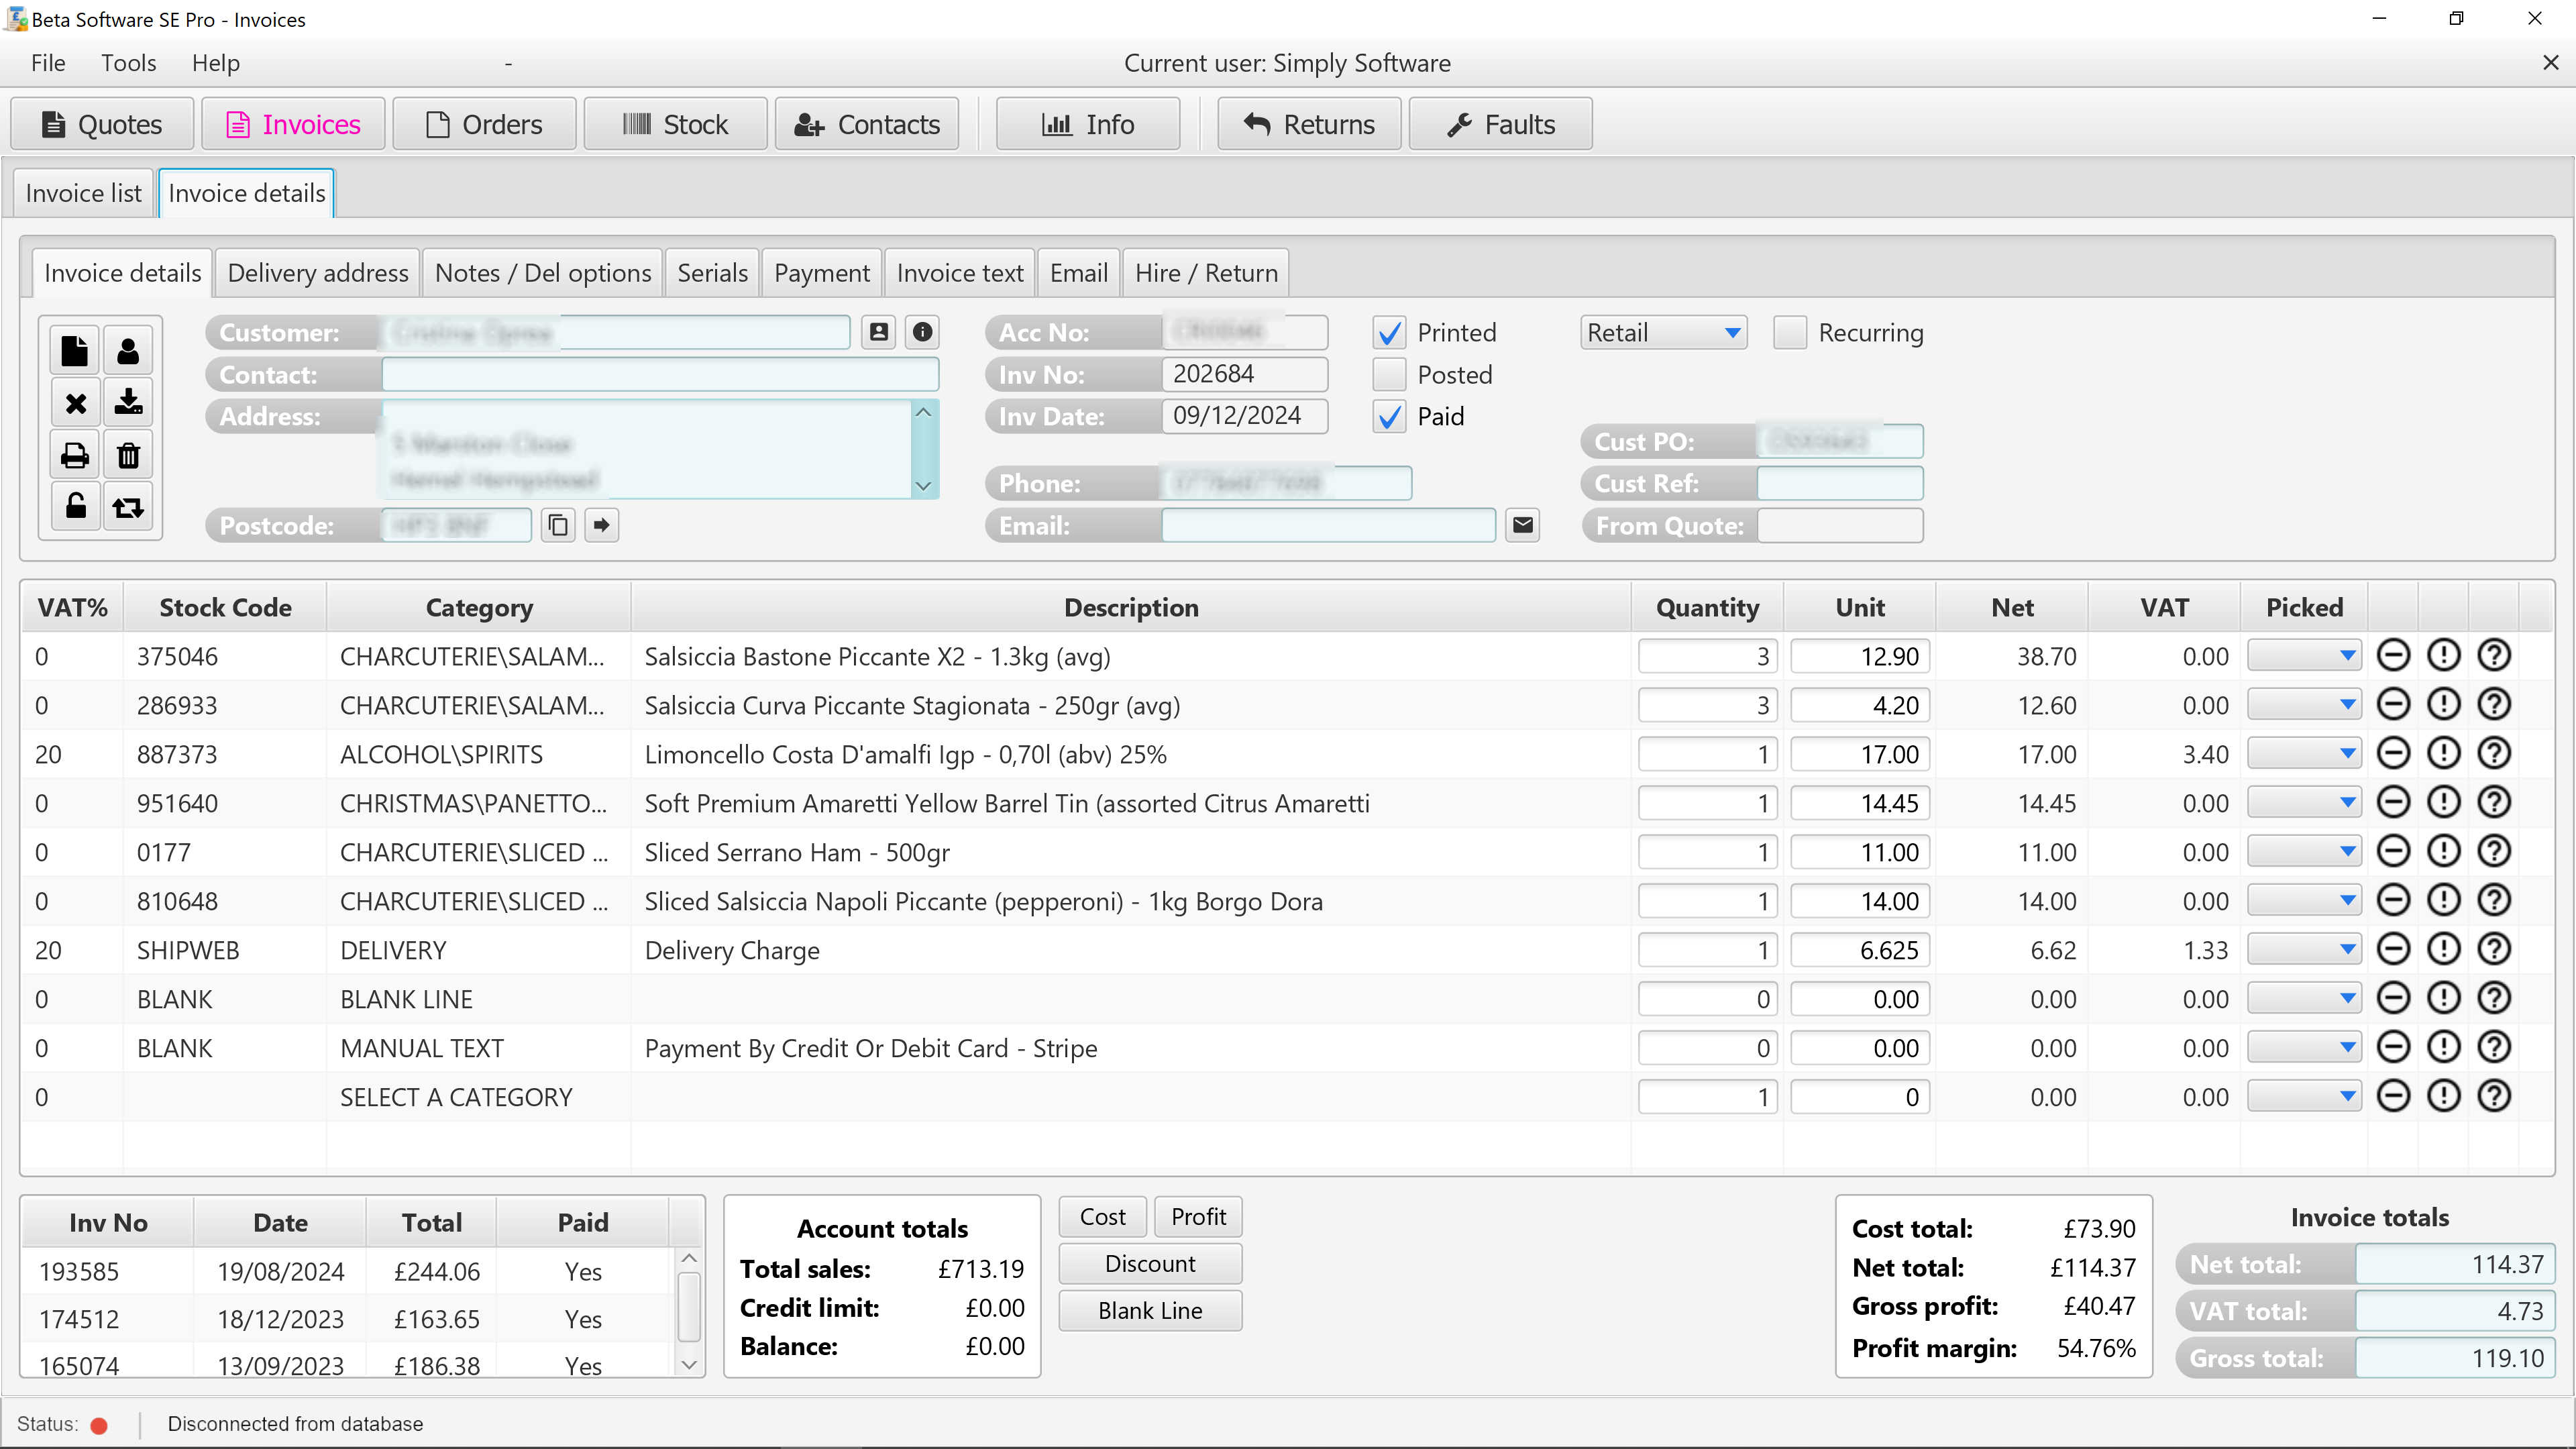Viewport: 2576px width, 1449px height.
Task: Unlock the invoice with padlock icon
Action: point(75,506)
